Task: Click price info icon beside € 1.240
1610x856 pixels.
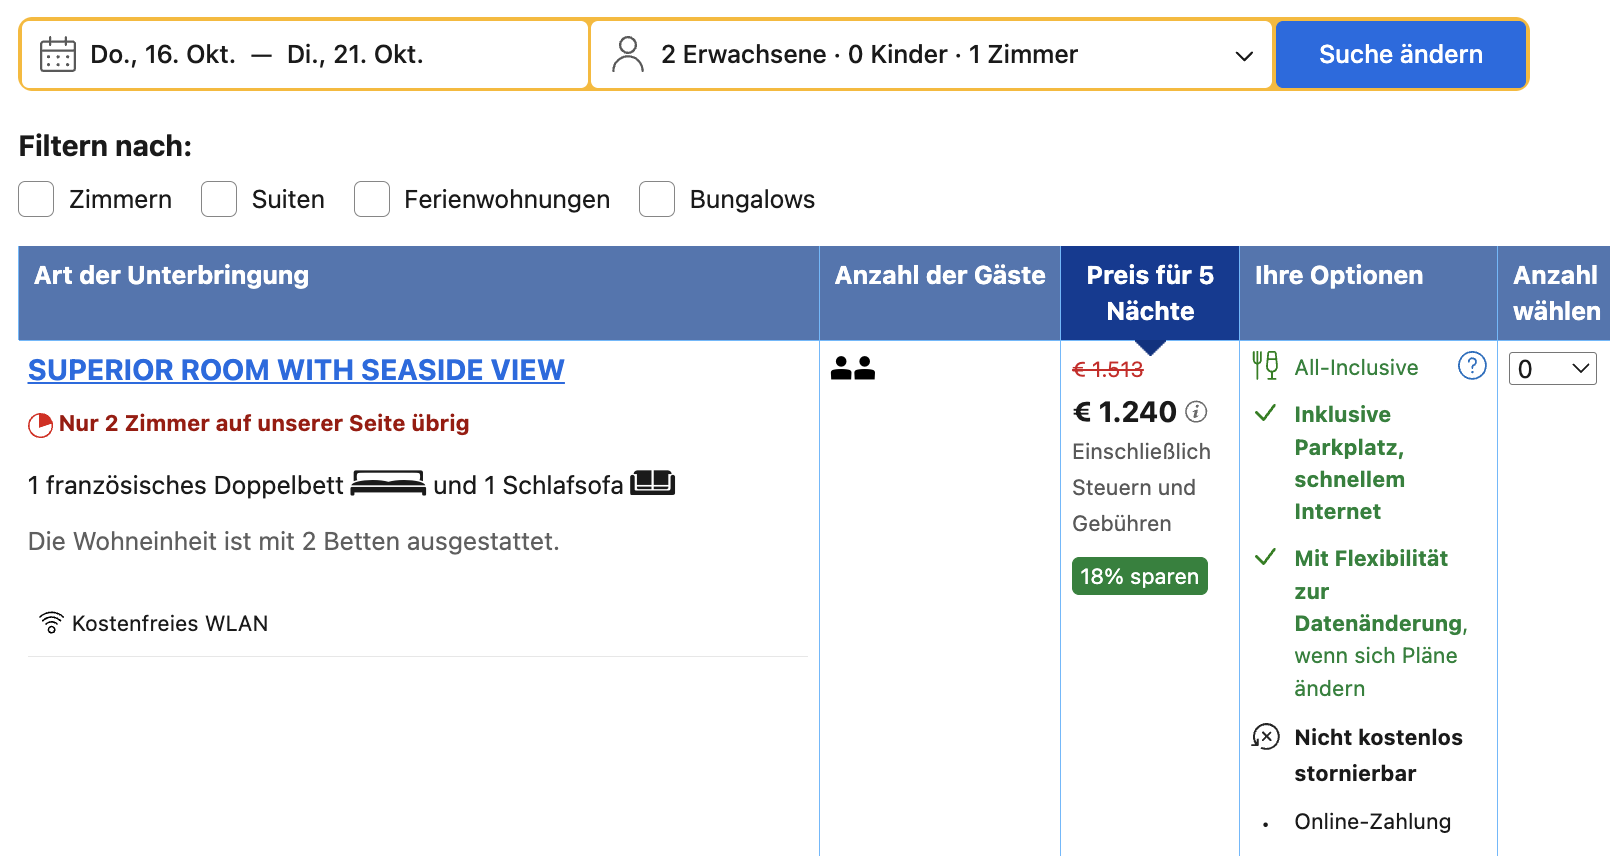Action: 1196,411
